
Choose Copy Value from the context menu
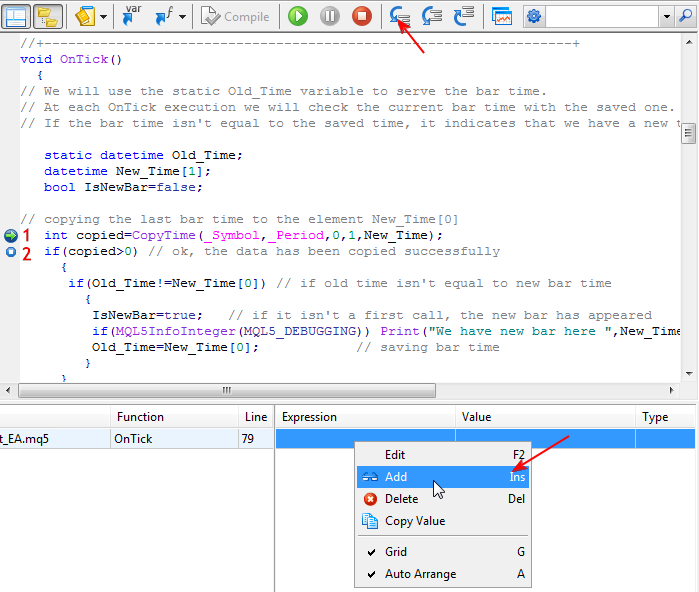tap(443, 521)
